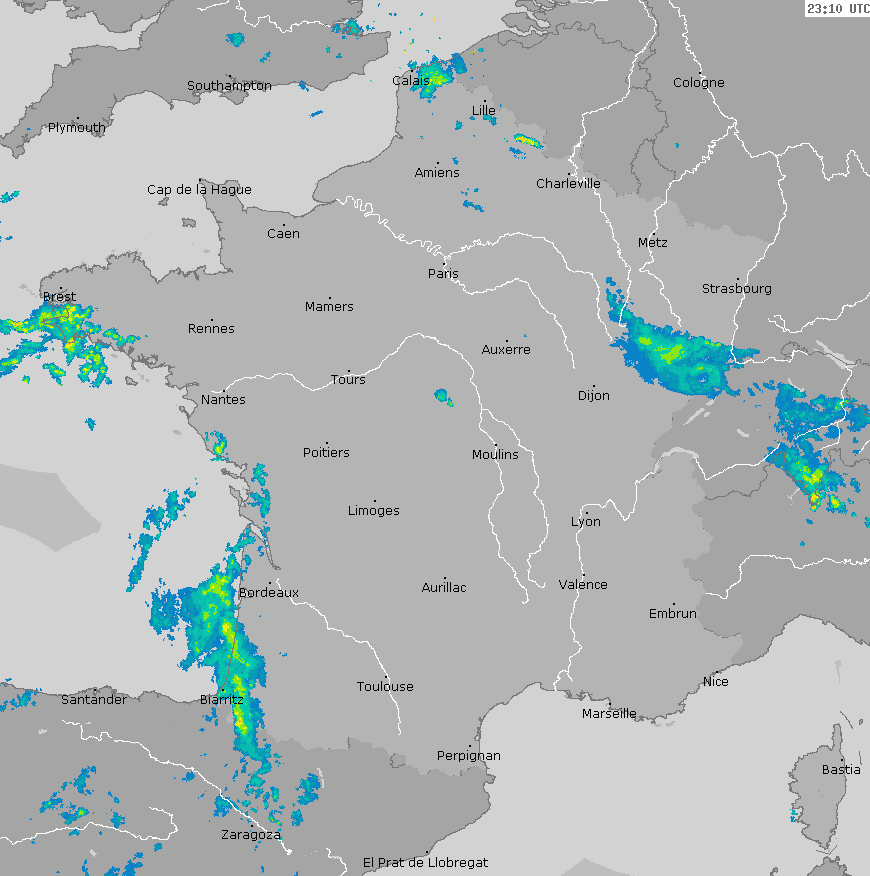Click the Mamers label
The width and height of the screenshot is (870, 876).
click(329, 307)
